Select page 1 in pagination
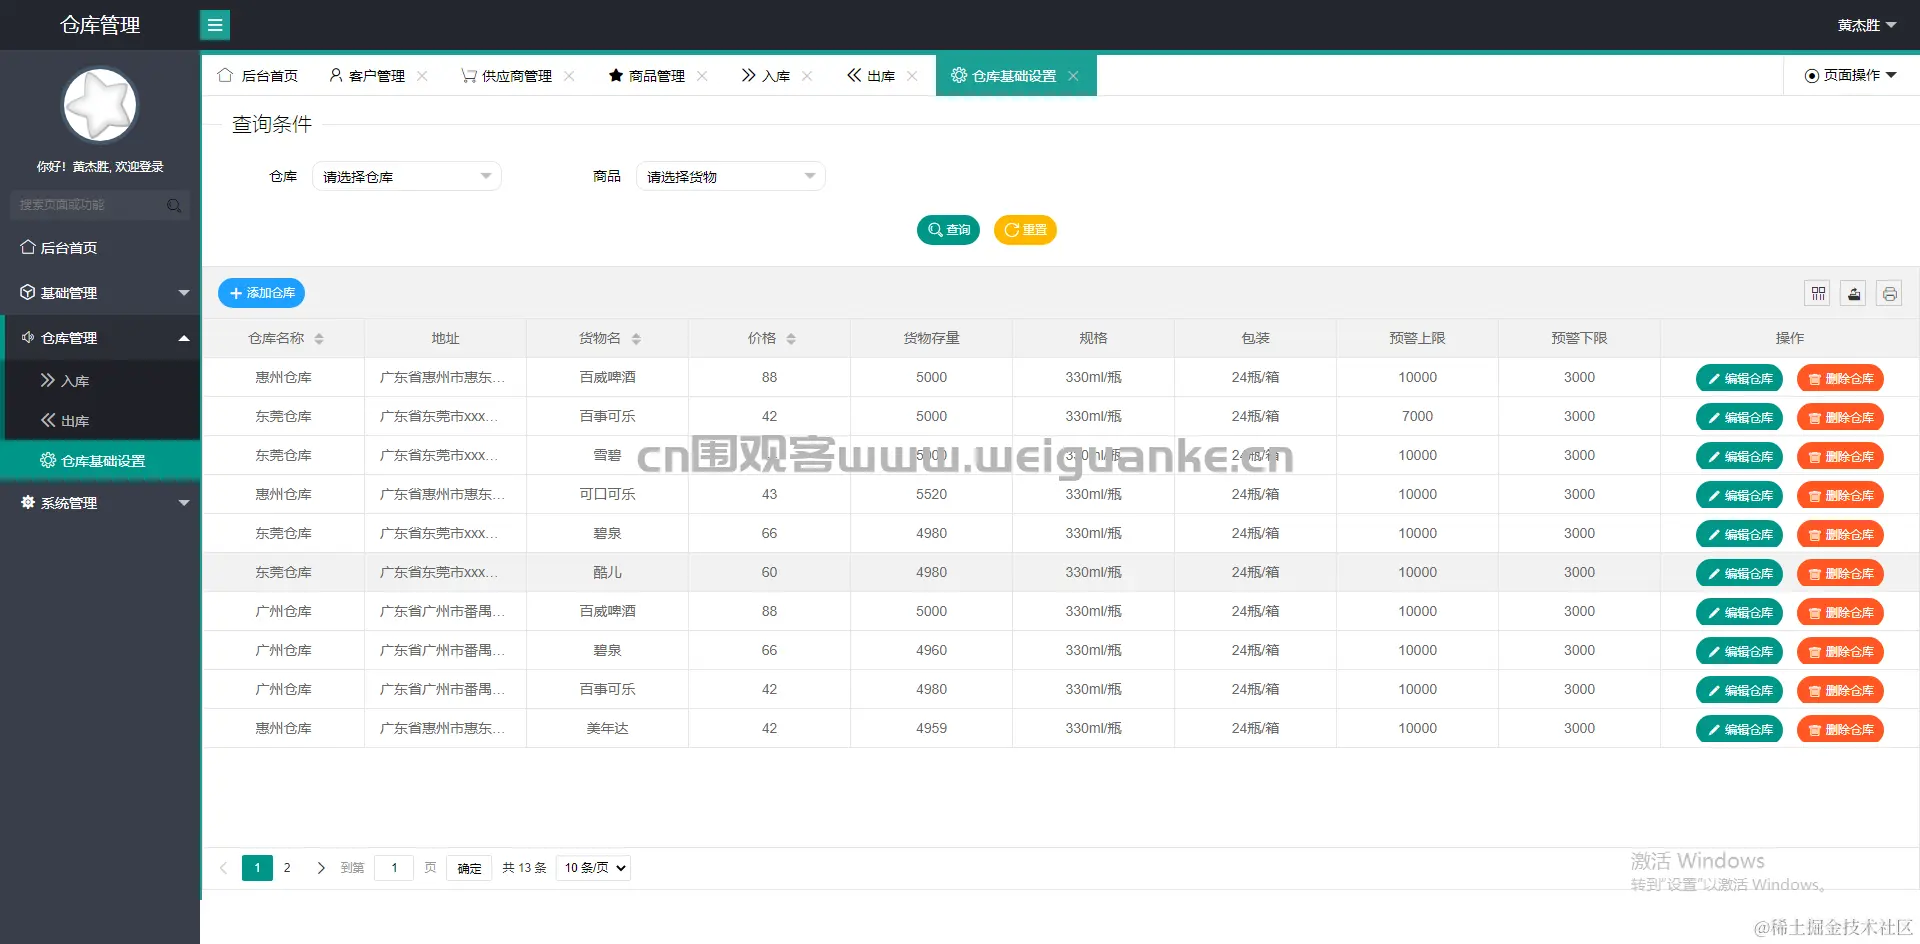1920x944 pixels. [257, 868]
